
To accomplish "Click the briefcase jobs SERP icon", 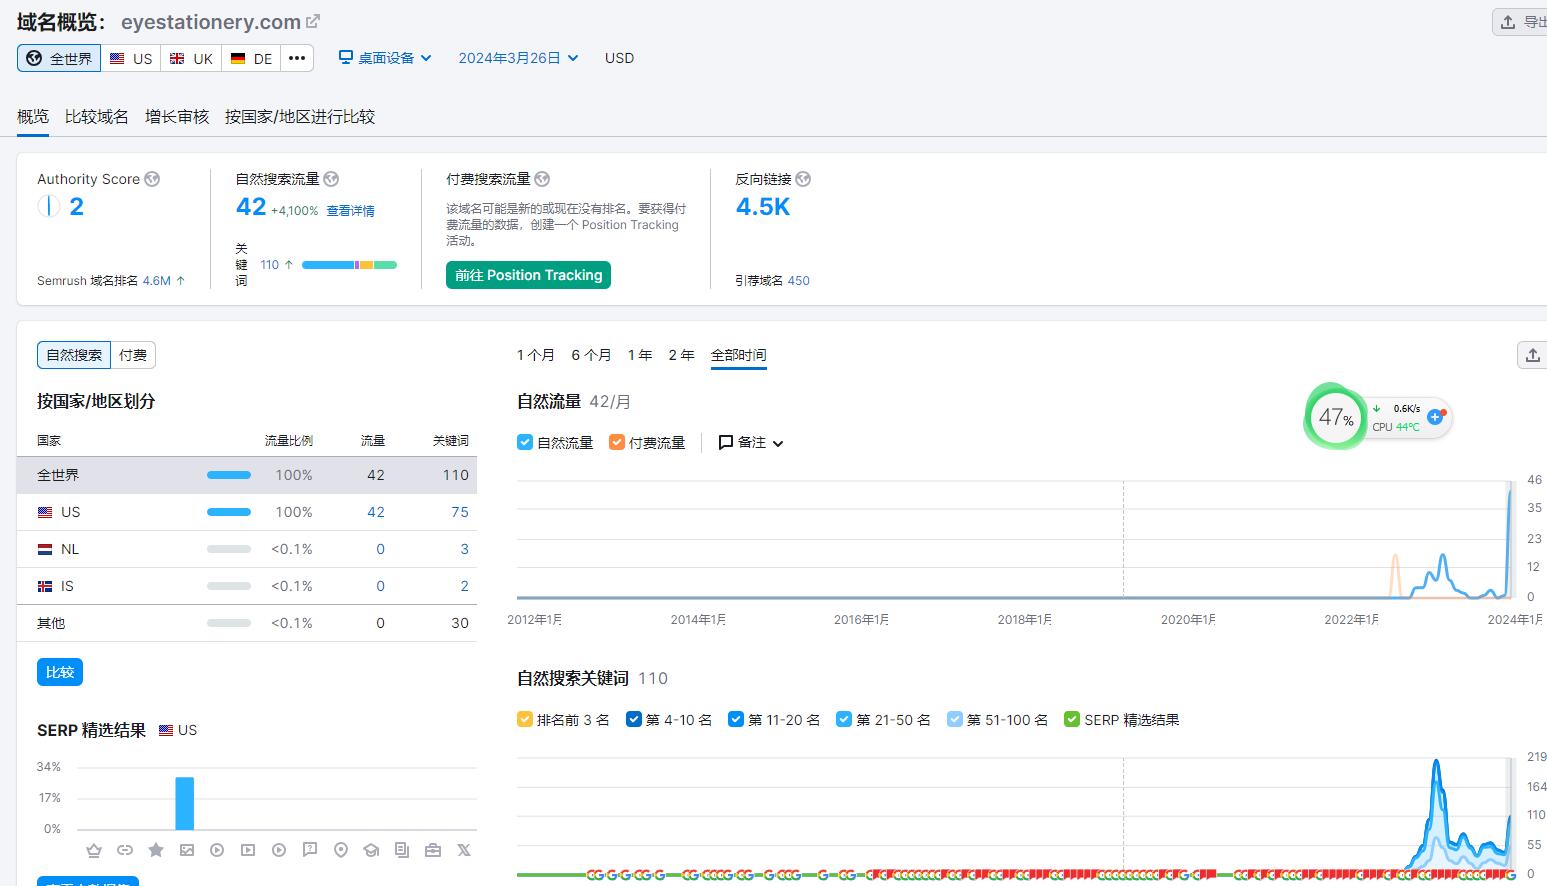I will tap(433, 850).
